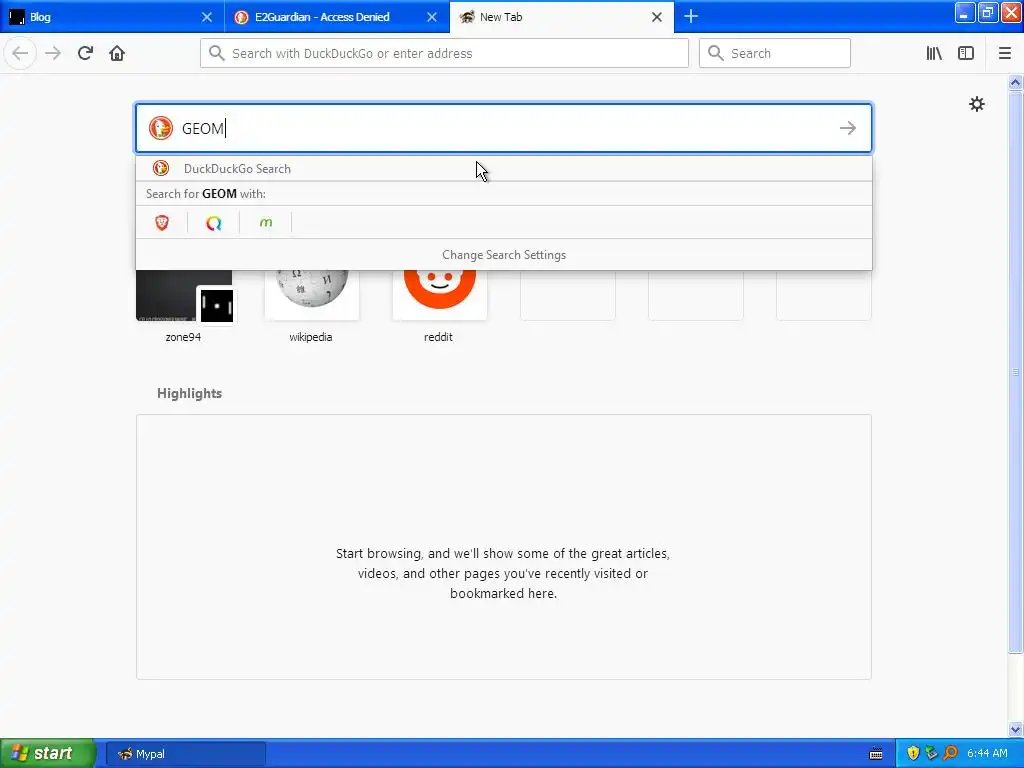
Task: Reload the current page
Action: (86, 53)
